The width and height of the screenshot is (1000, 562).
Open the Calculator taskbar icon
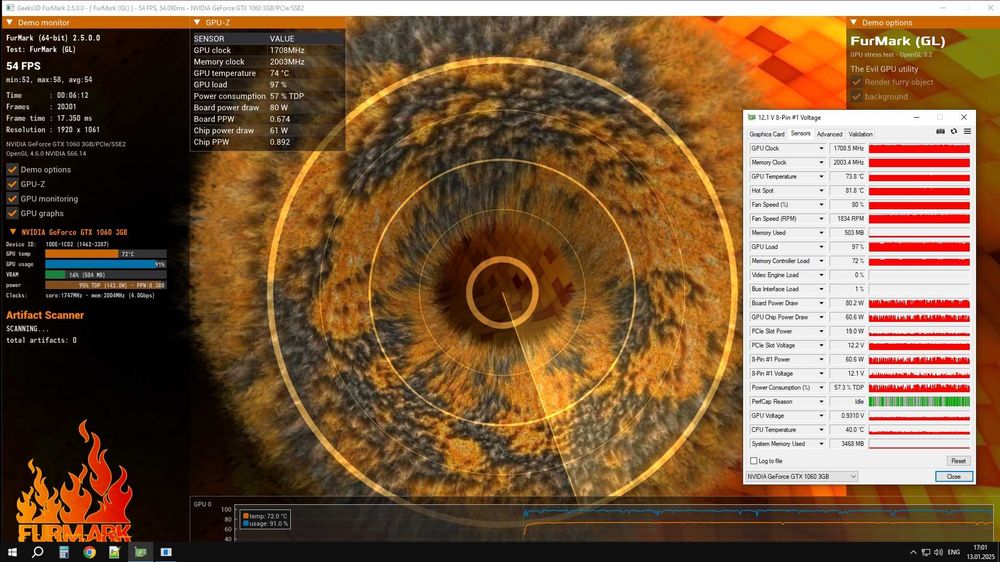coord(64,552)
